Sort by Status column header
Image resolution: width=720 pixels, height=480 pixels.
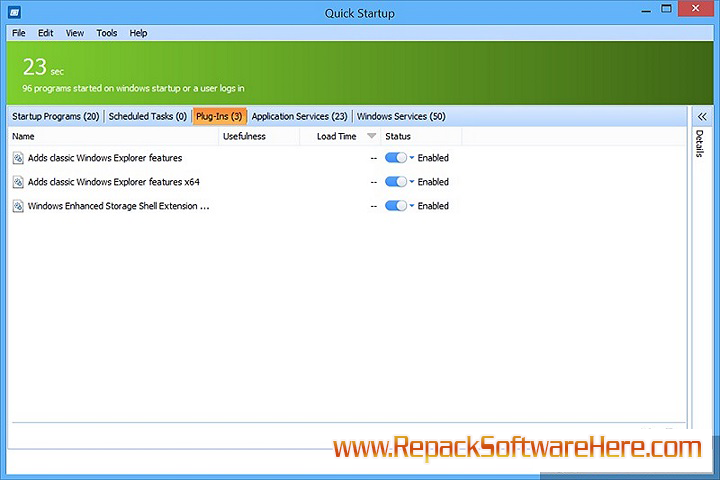(x=421, y=136)
